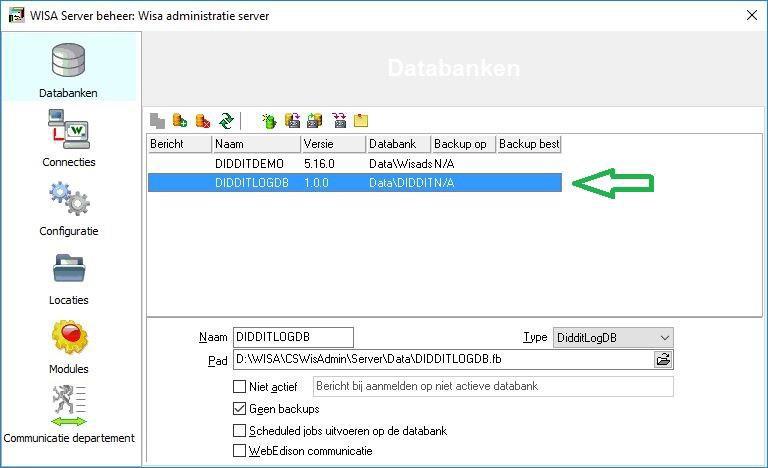Click version 1.0.0 cell

tap(316, 183)
